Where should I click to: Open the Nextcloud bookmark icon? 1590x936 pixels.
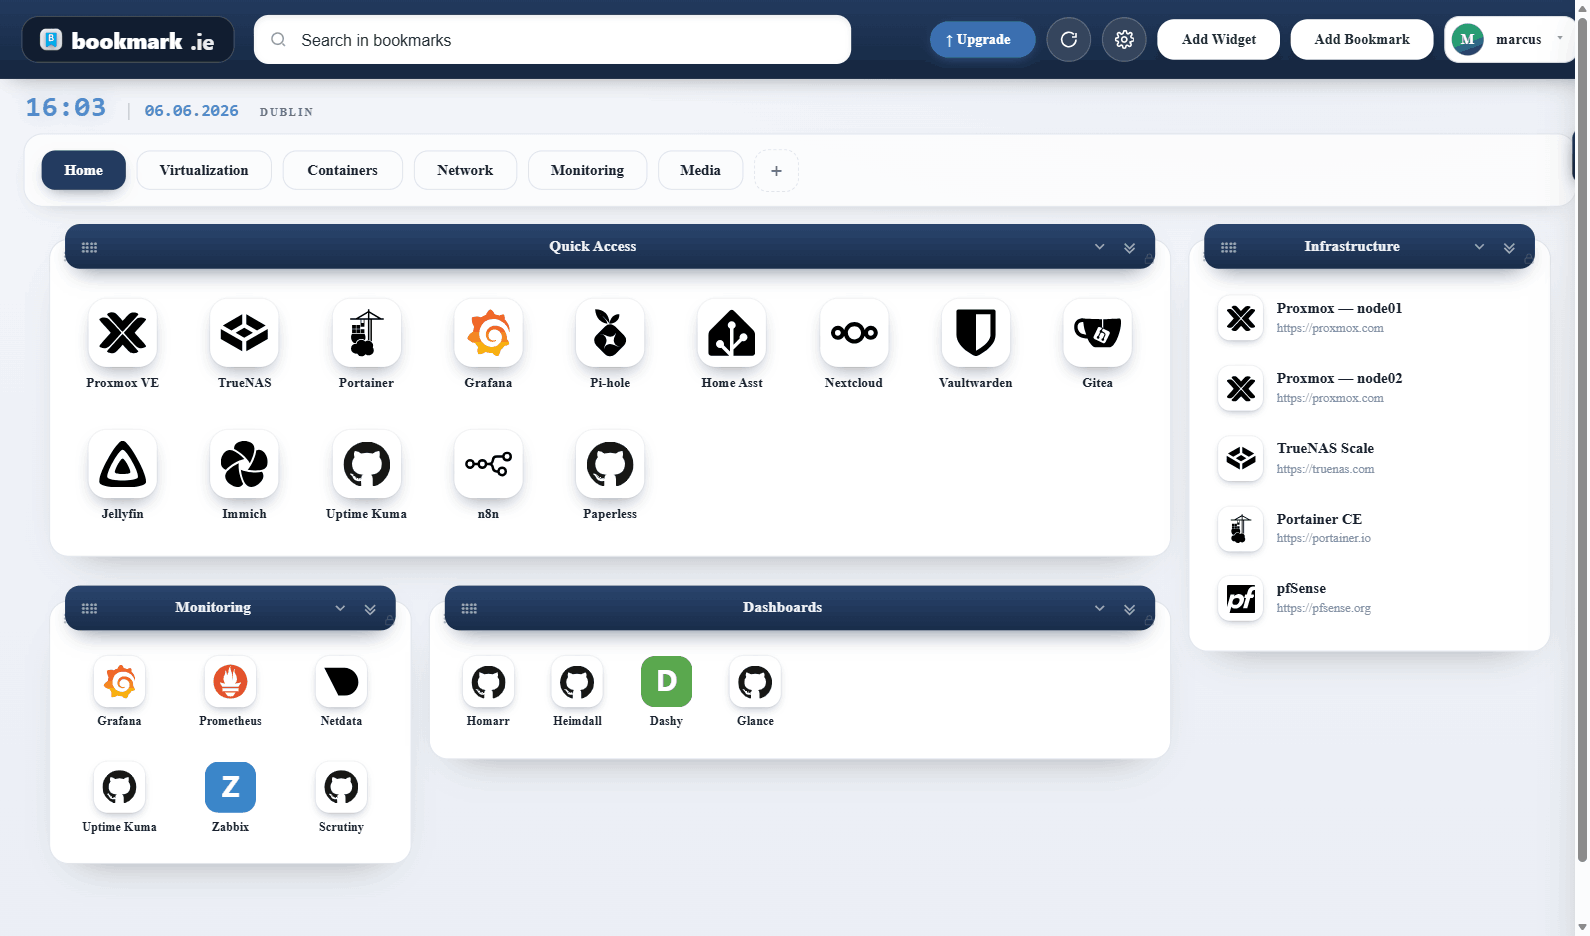click(854, 333)
